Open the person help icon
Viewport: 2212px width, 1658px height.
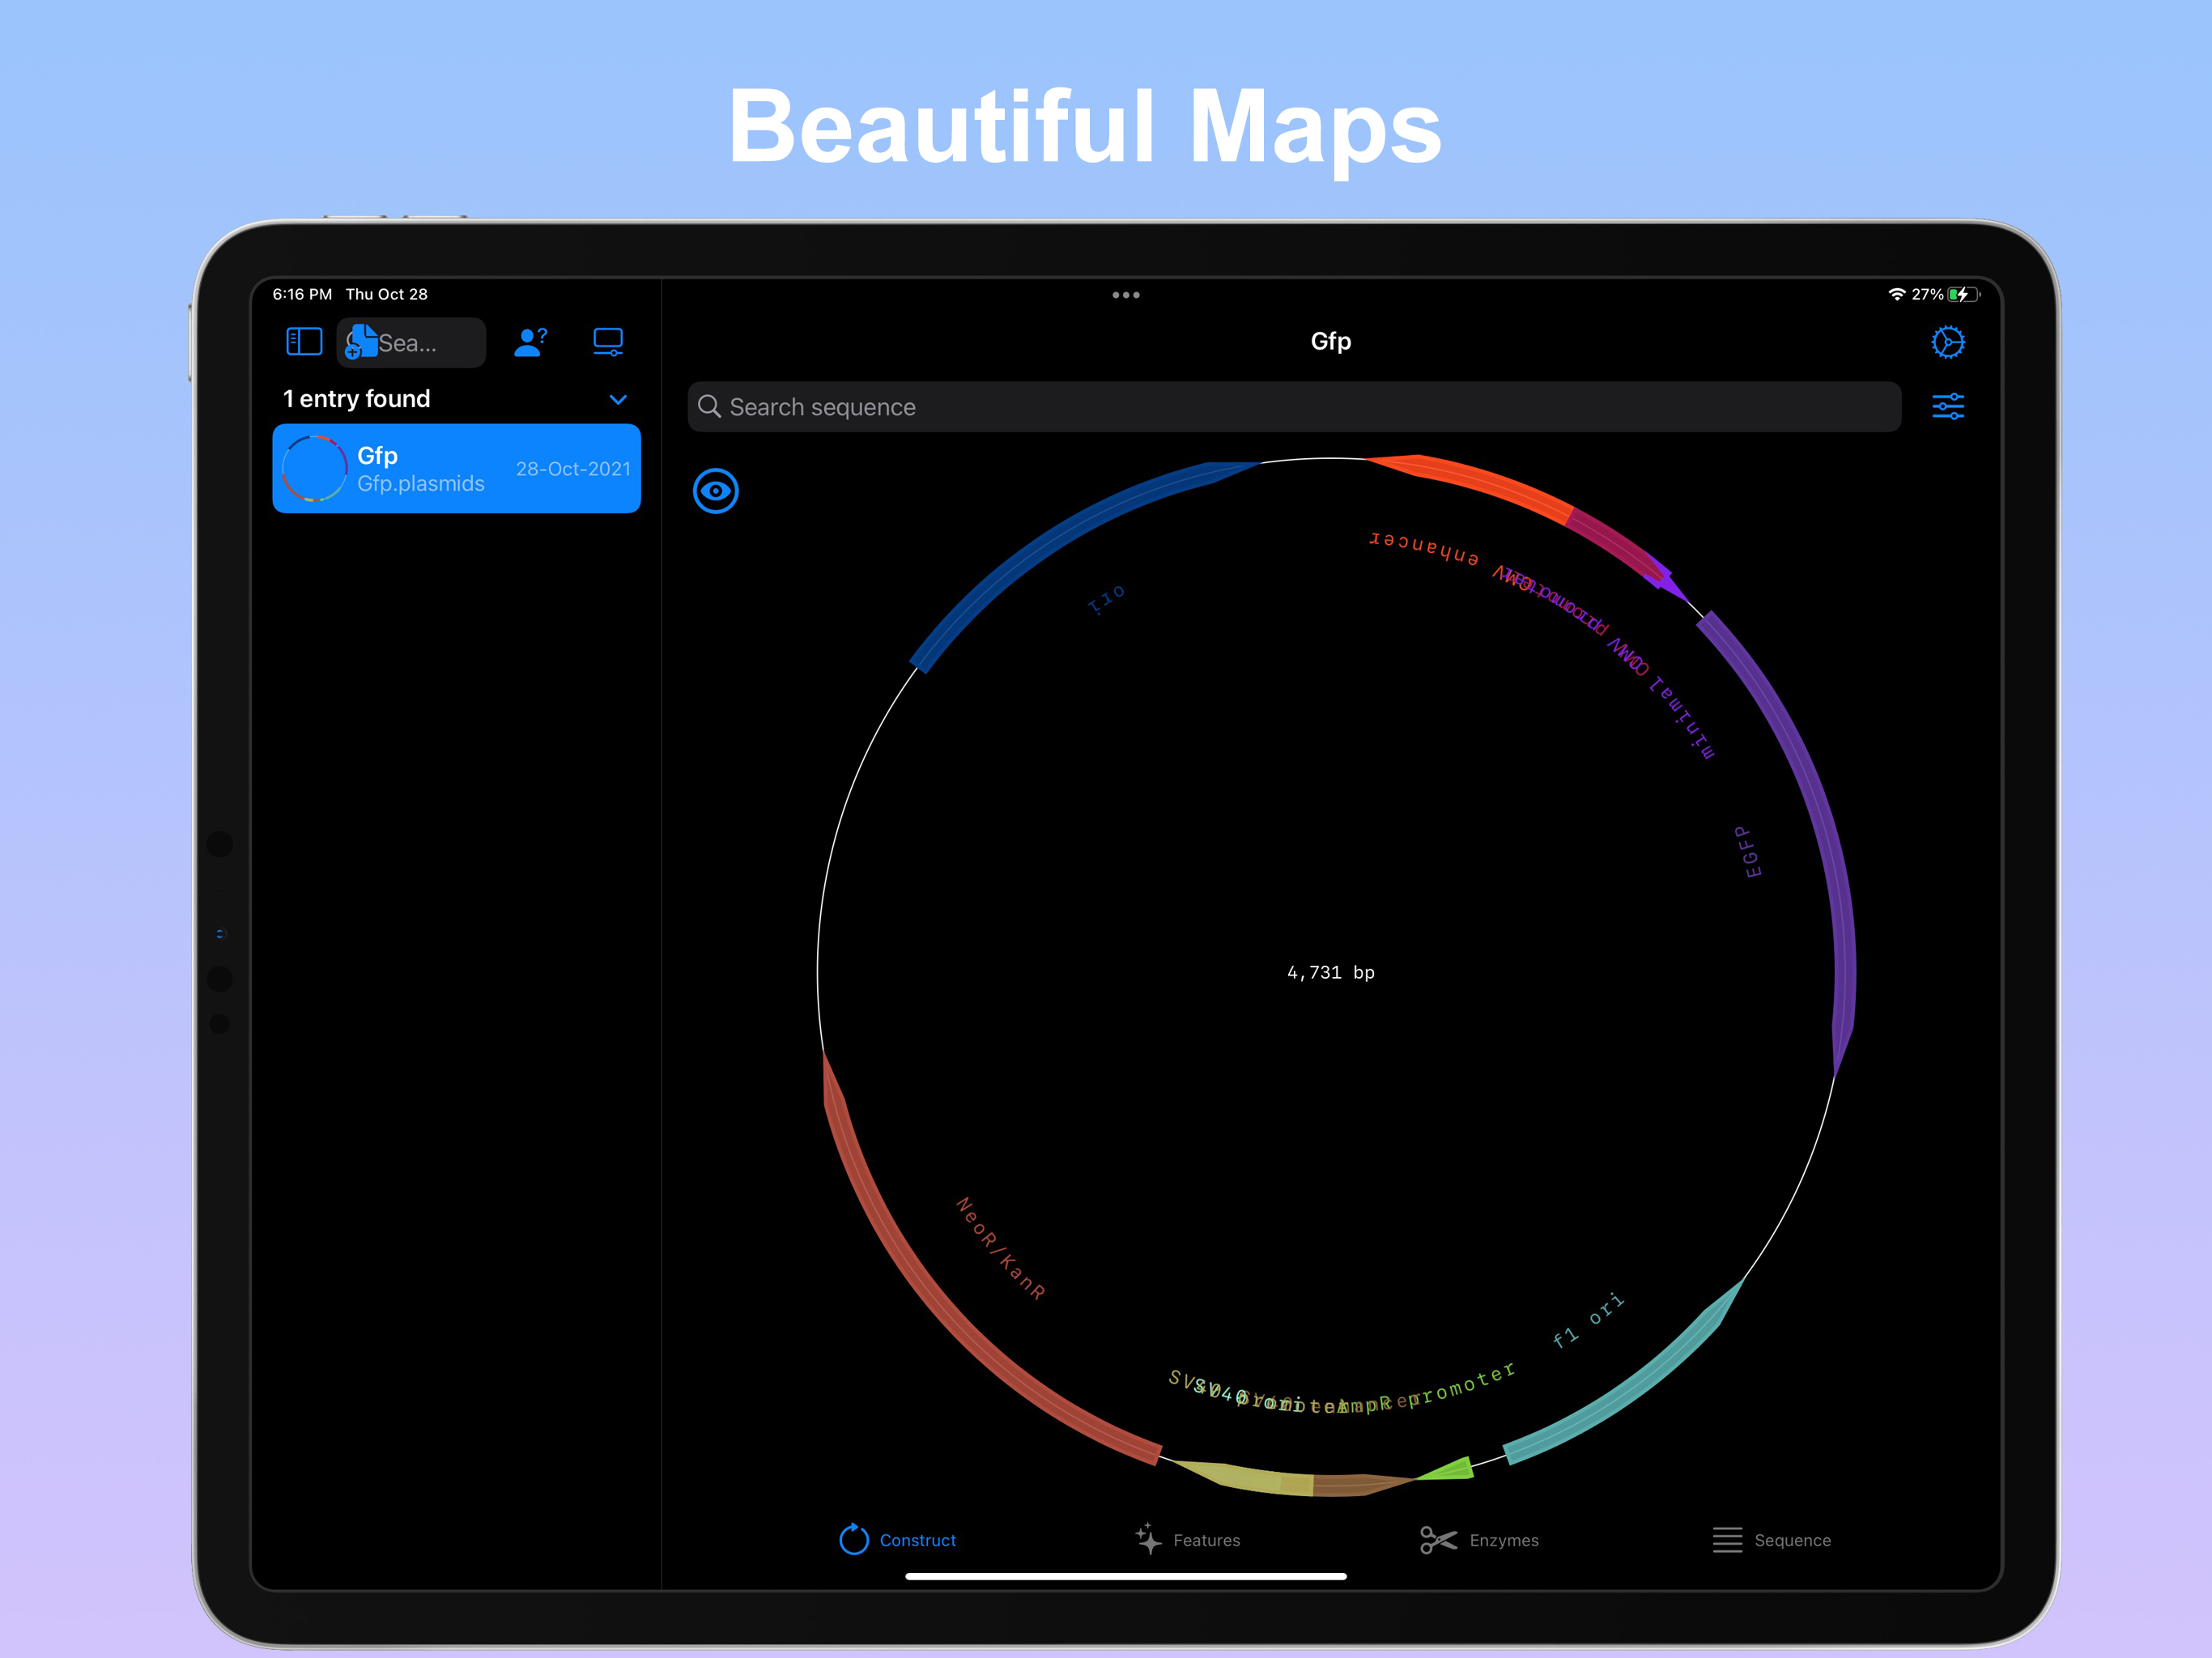(x=530, y=342)
